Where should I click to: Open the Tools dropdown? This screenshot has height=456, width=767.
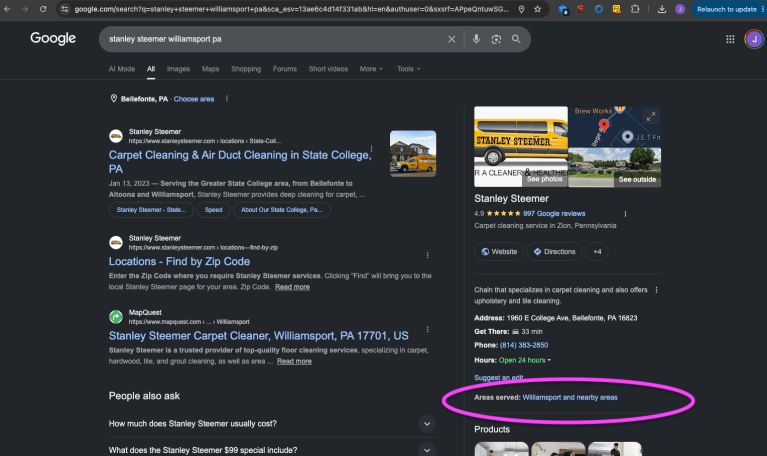pos(408,69)
